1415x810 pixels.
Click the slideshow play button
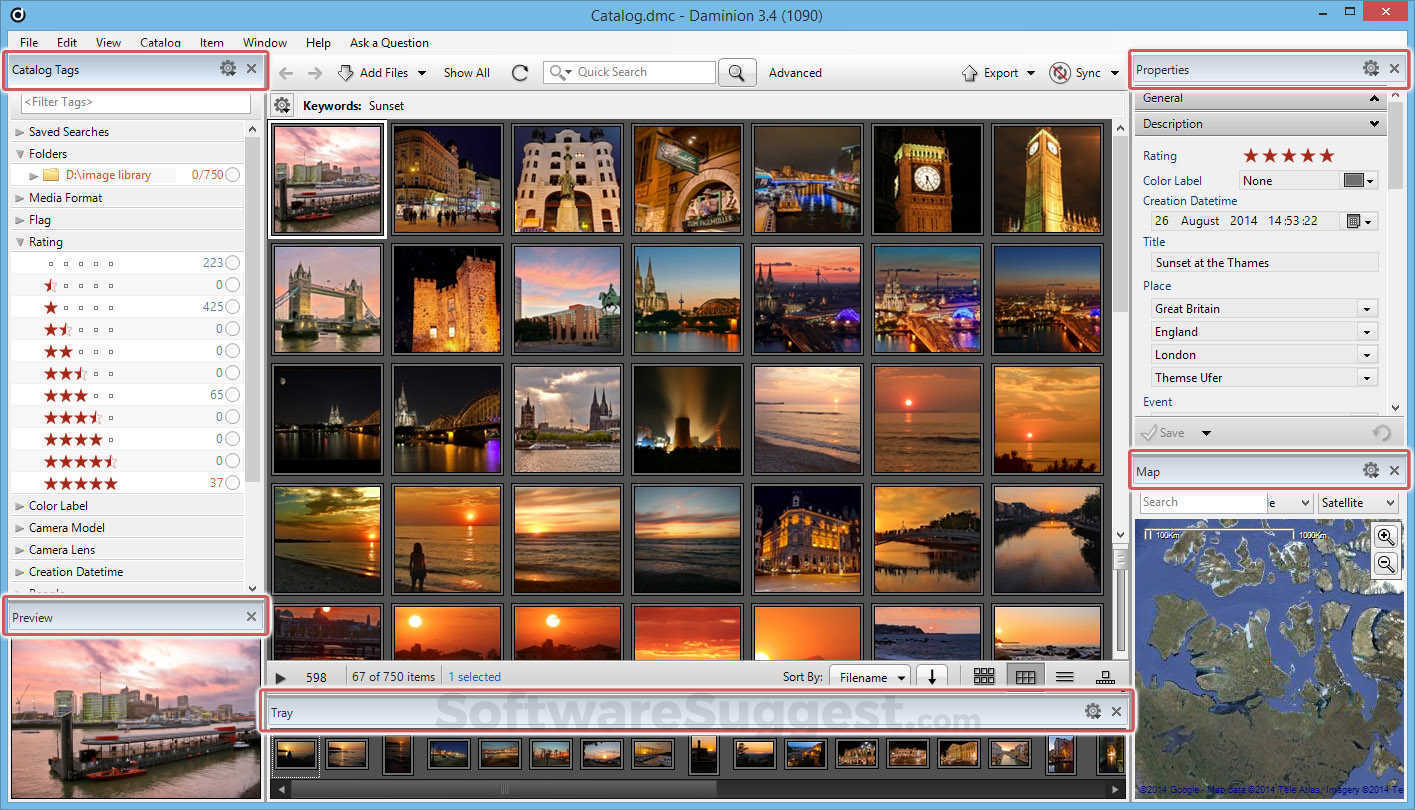point(281,678)
